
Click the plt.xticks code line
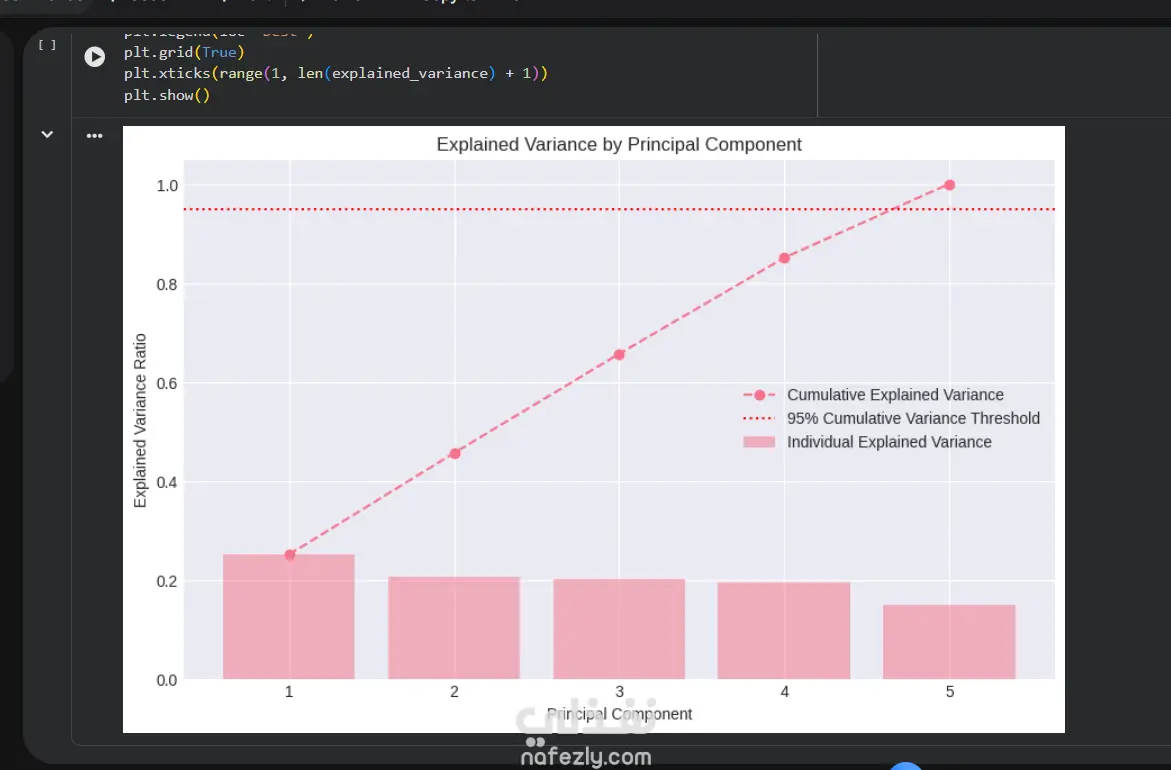(336, 74)
